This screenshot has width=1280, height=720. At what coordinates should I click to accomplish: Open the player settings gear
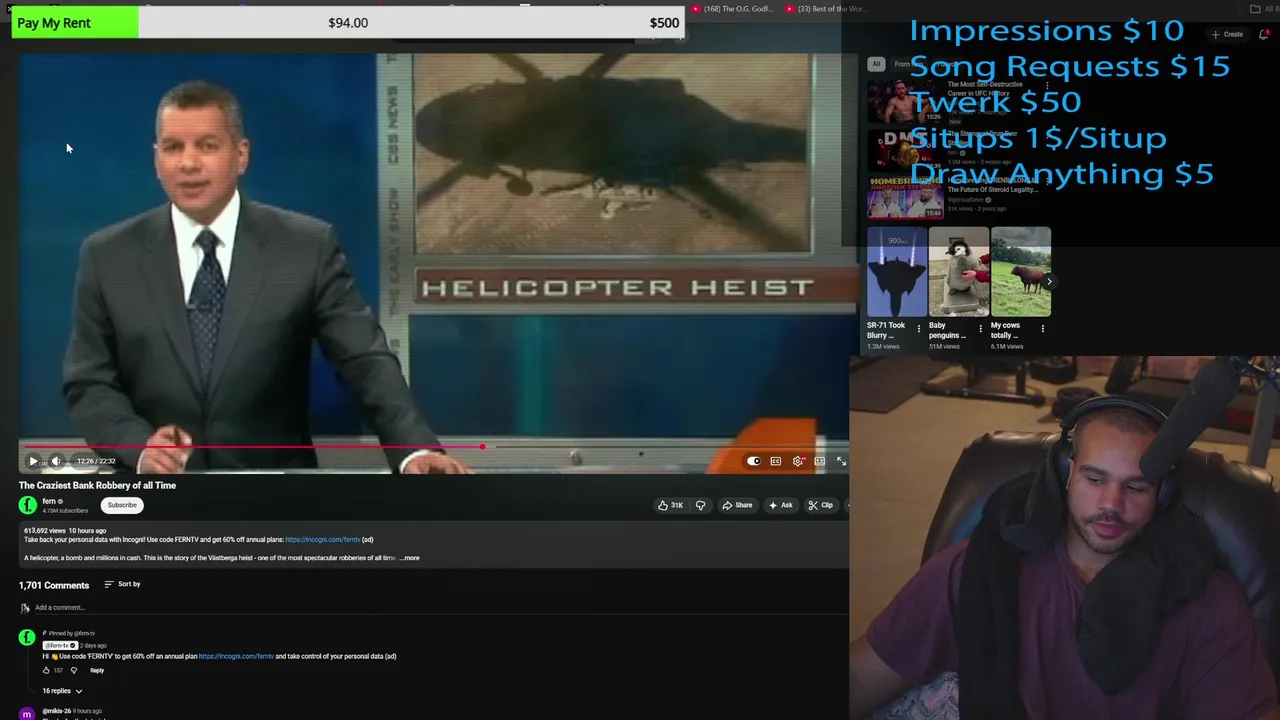coord(798,461)
